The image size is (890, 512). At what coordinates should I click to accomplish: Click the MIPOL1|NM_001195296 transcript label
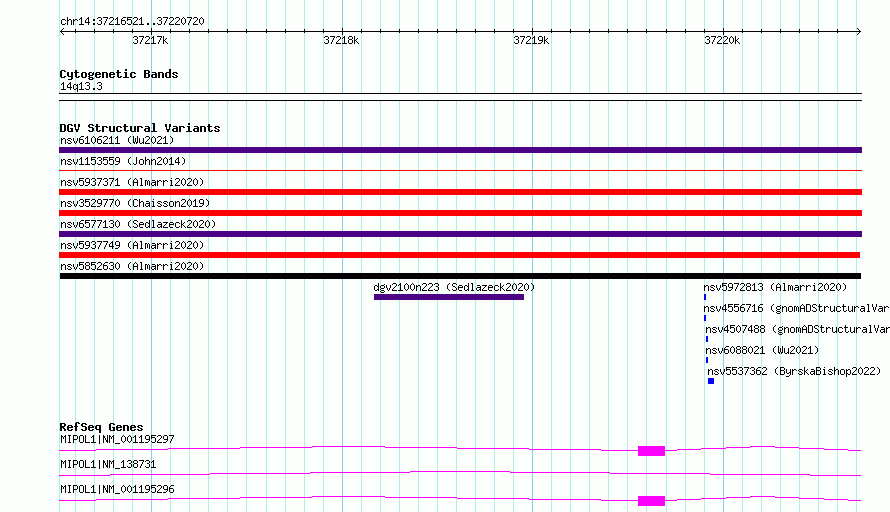point(117,489)
